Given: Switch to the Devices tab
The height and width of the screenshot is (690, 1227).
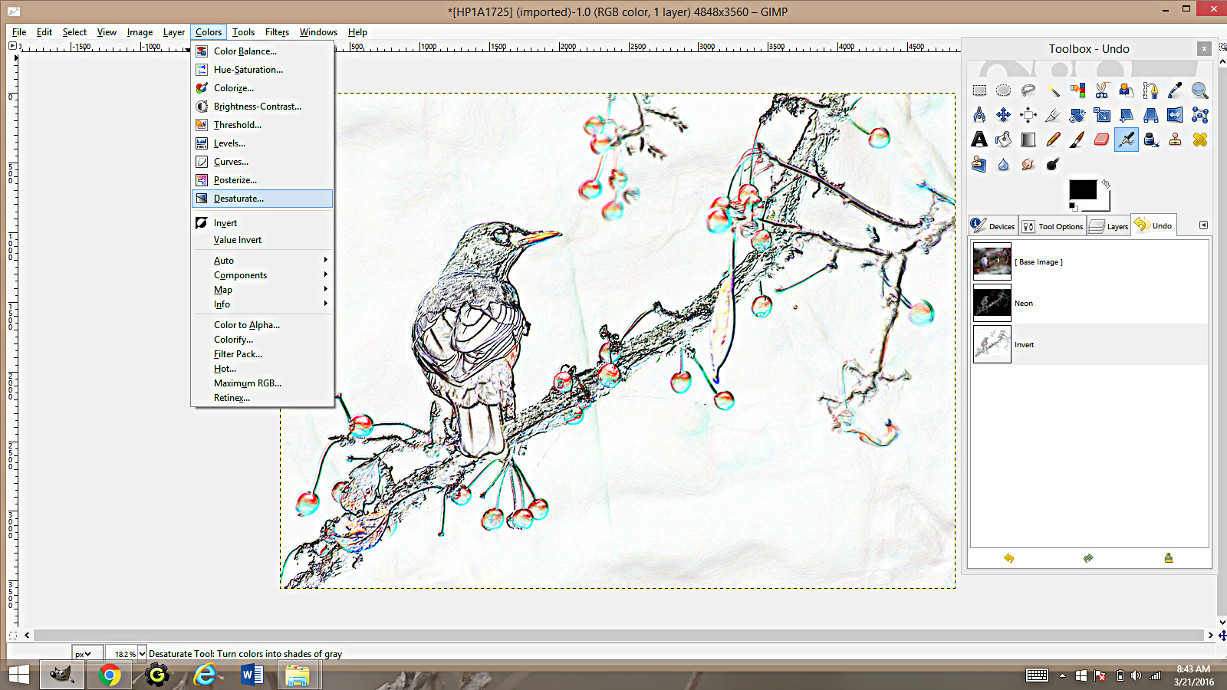Looking at the screenshot, I should click(x=993, y=226).
